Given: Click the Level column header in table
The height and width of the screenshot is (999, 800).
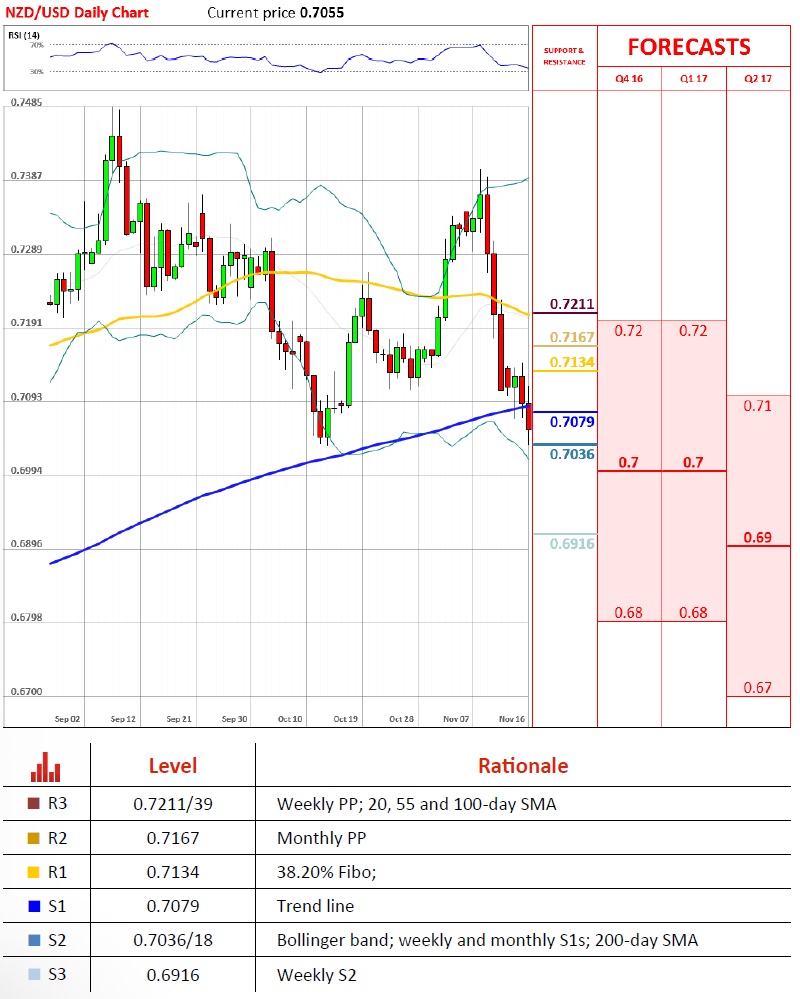Looking at the screenshot, I should click(172, 766).
